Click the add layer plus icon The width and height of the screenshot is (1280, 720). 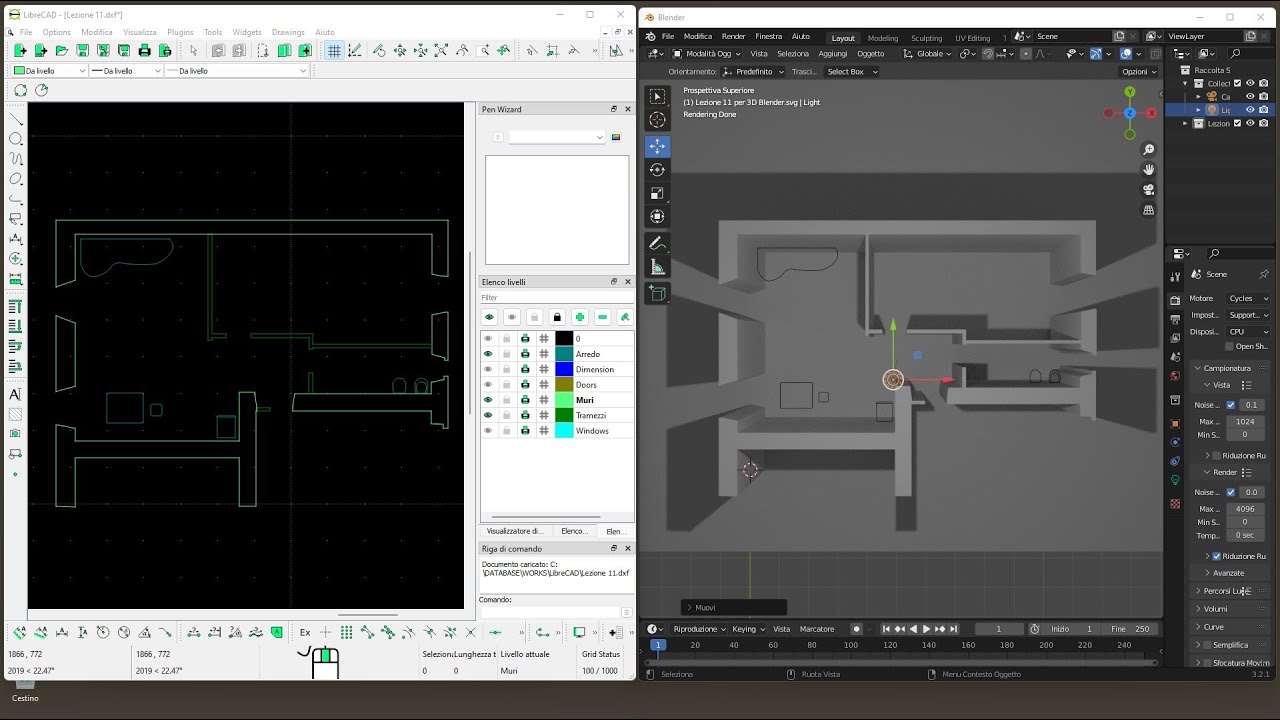pos(579,317)
